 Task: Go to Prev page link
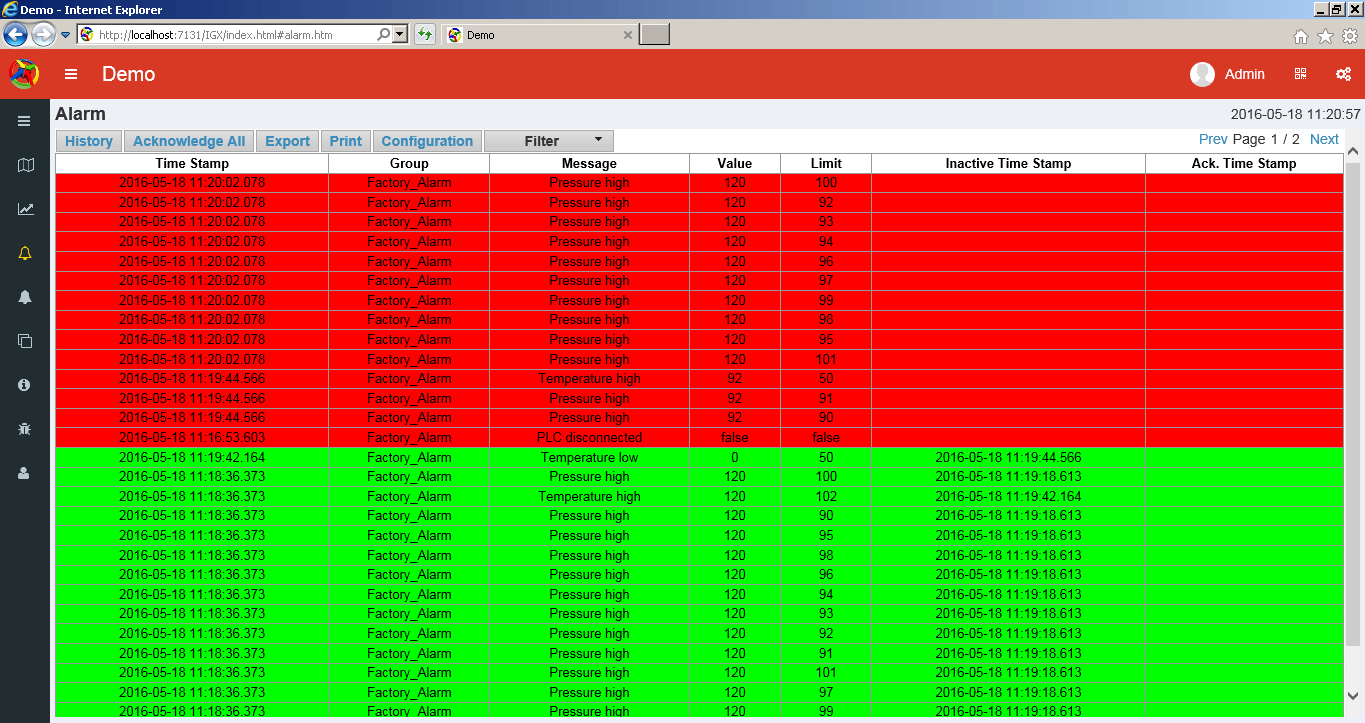pyautogui.click(x=1213, y=139)
